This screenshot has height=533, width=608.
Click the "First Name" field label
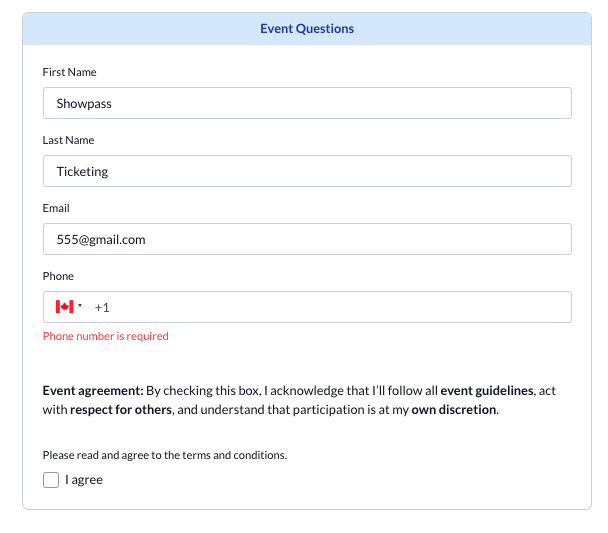[x=69, y=72]
